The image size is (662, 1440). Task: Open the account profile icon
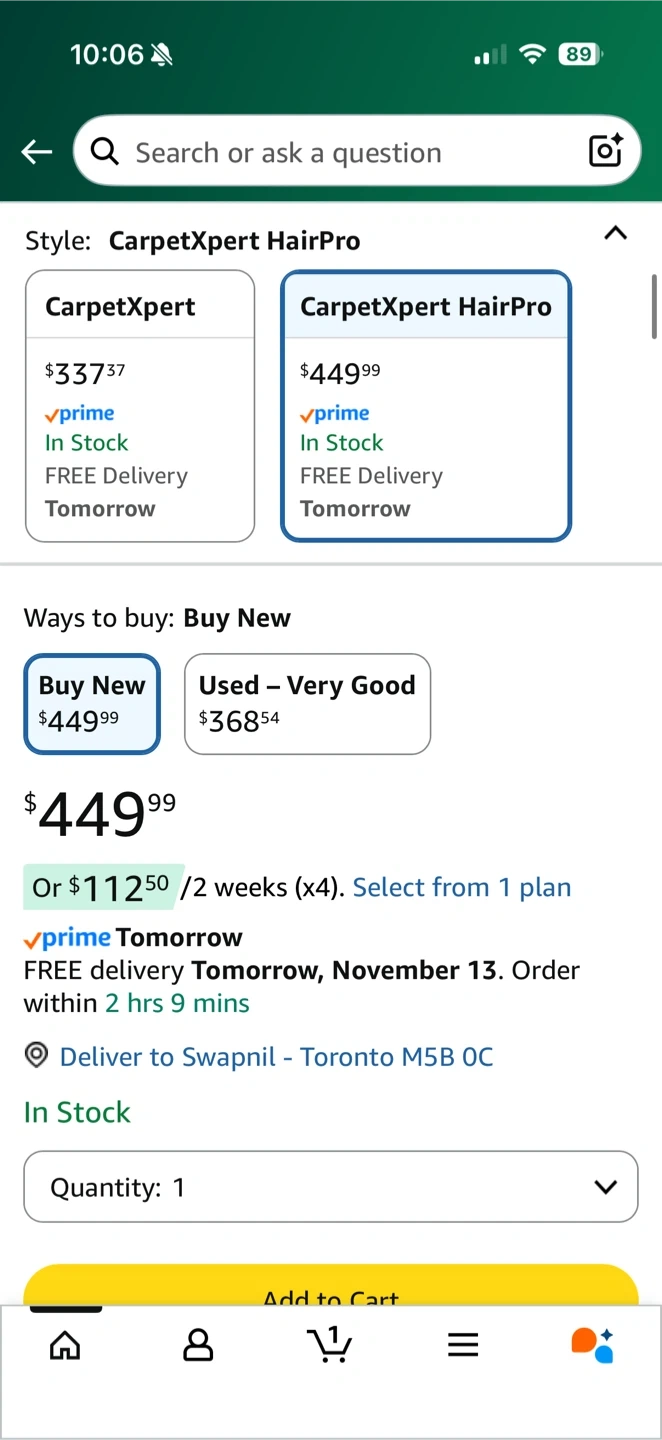(x=198, y=1345)
